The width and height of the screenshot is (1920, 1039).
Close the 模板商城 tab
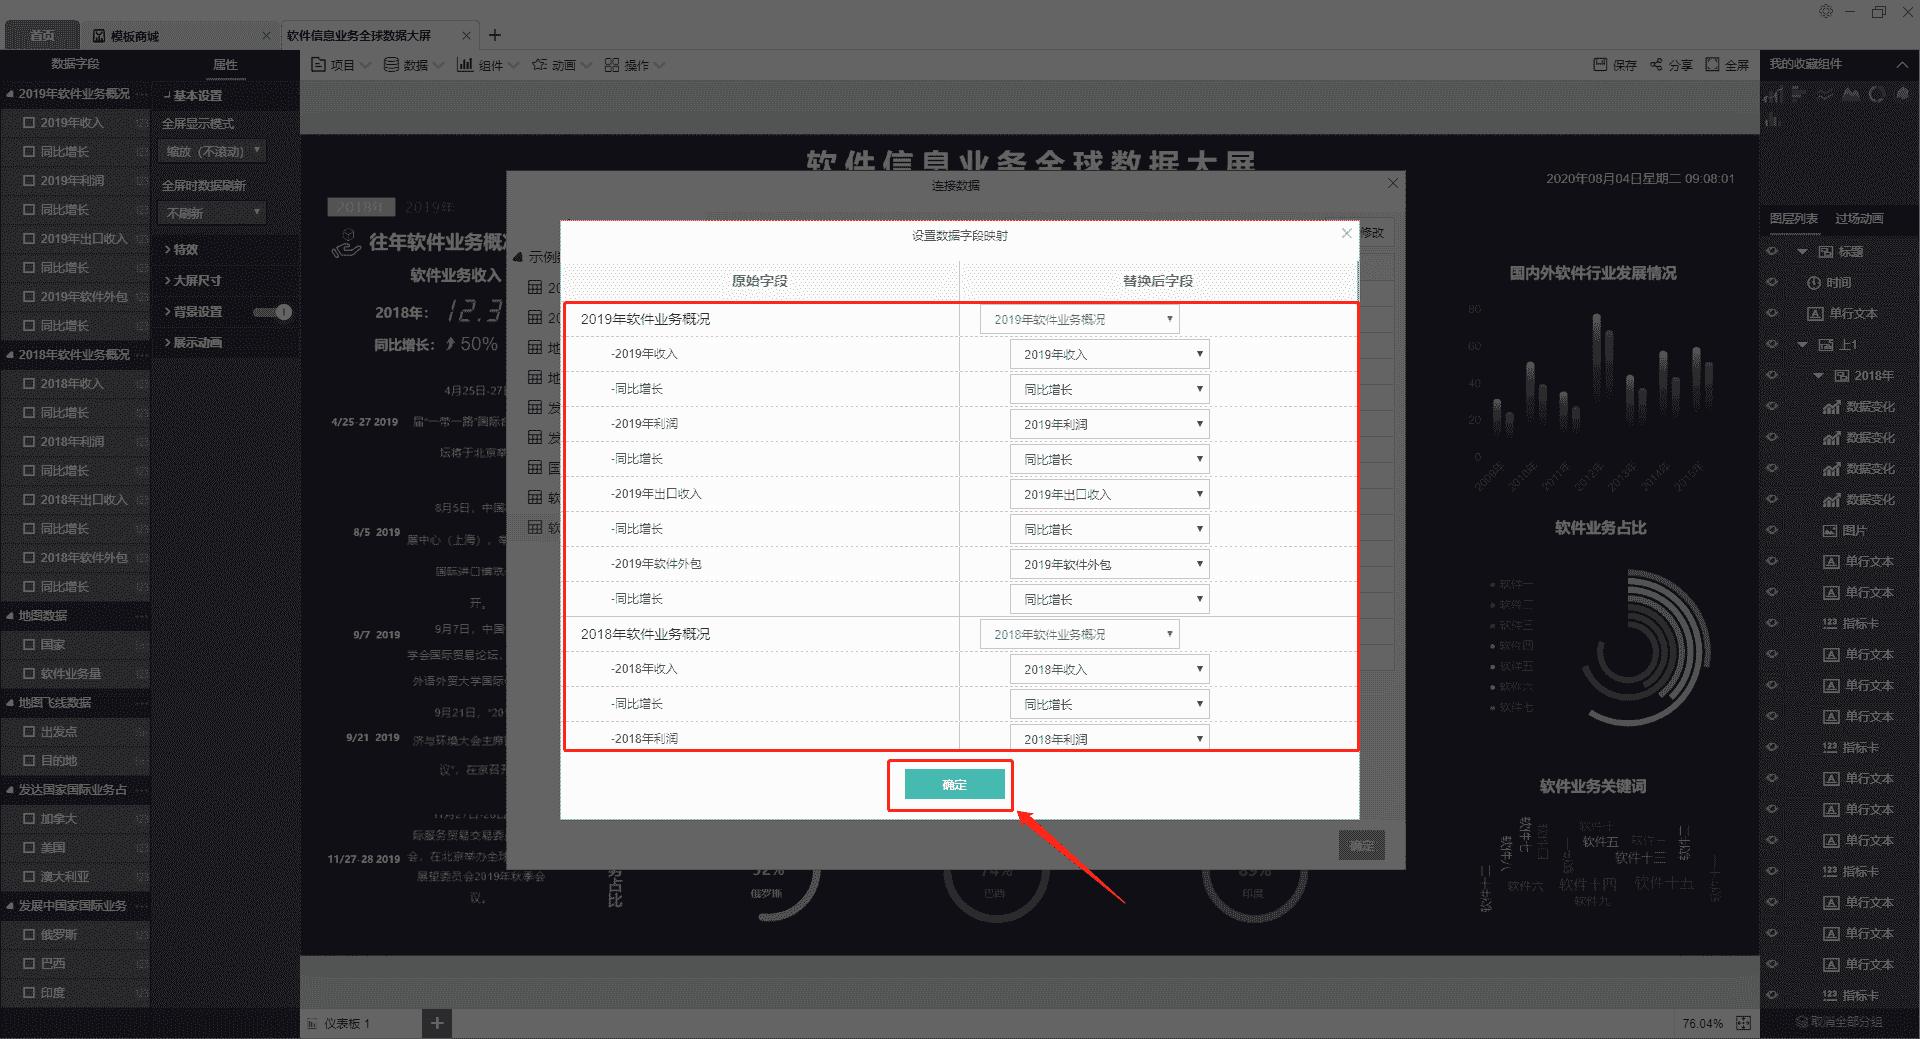[x=266, y=36]
